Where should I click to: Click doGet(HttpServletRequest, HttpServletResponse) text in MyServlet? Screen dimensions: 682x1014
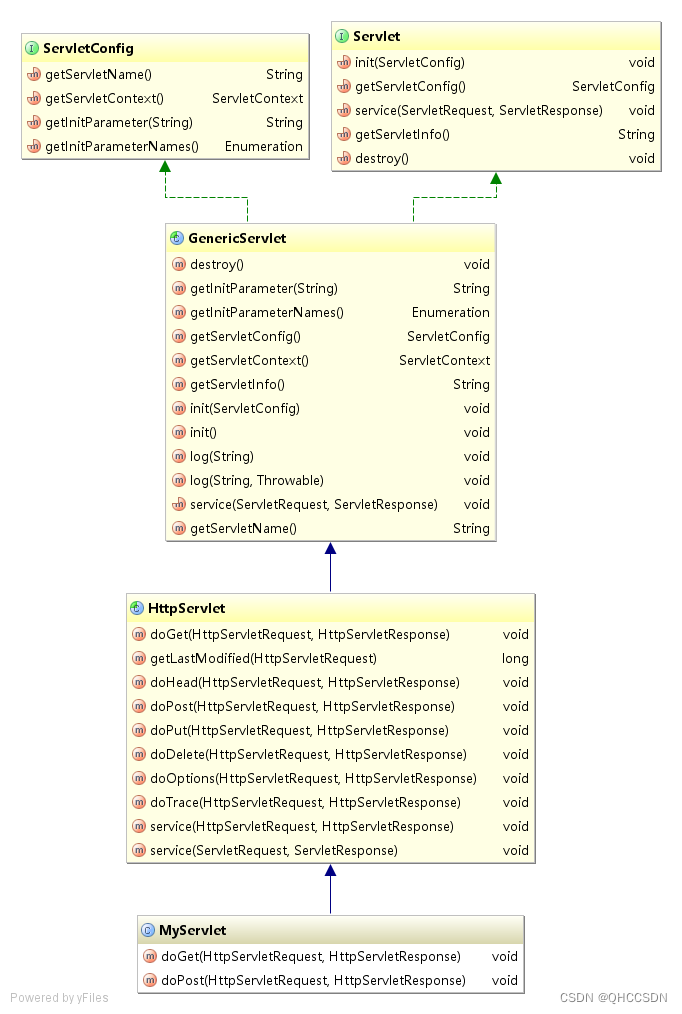(311, 956)
